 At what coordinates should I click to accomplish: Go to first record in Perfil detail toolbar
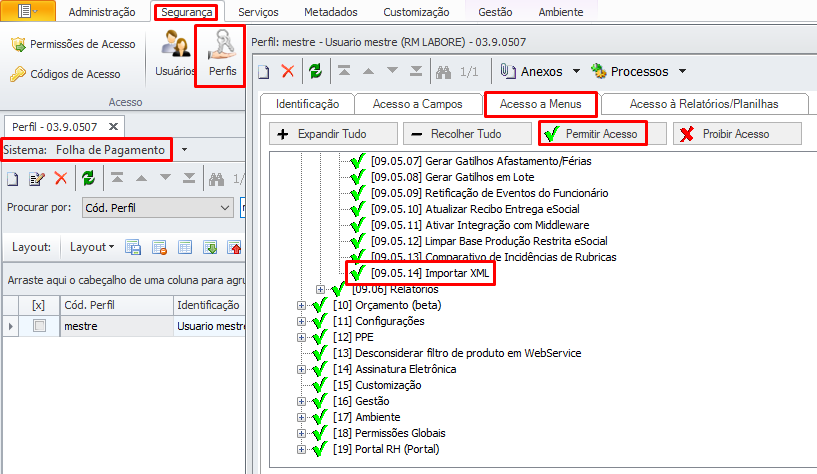[344, 71]
